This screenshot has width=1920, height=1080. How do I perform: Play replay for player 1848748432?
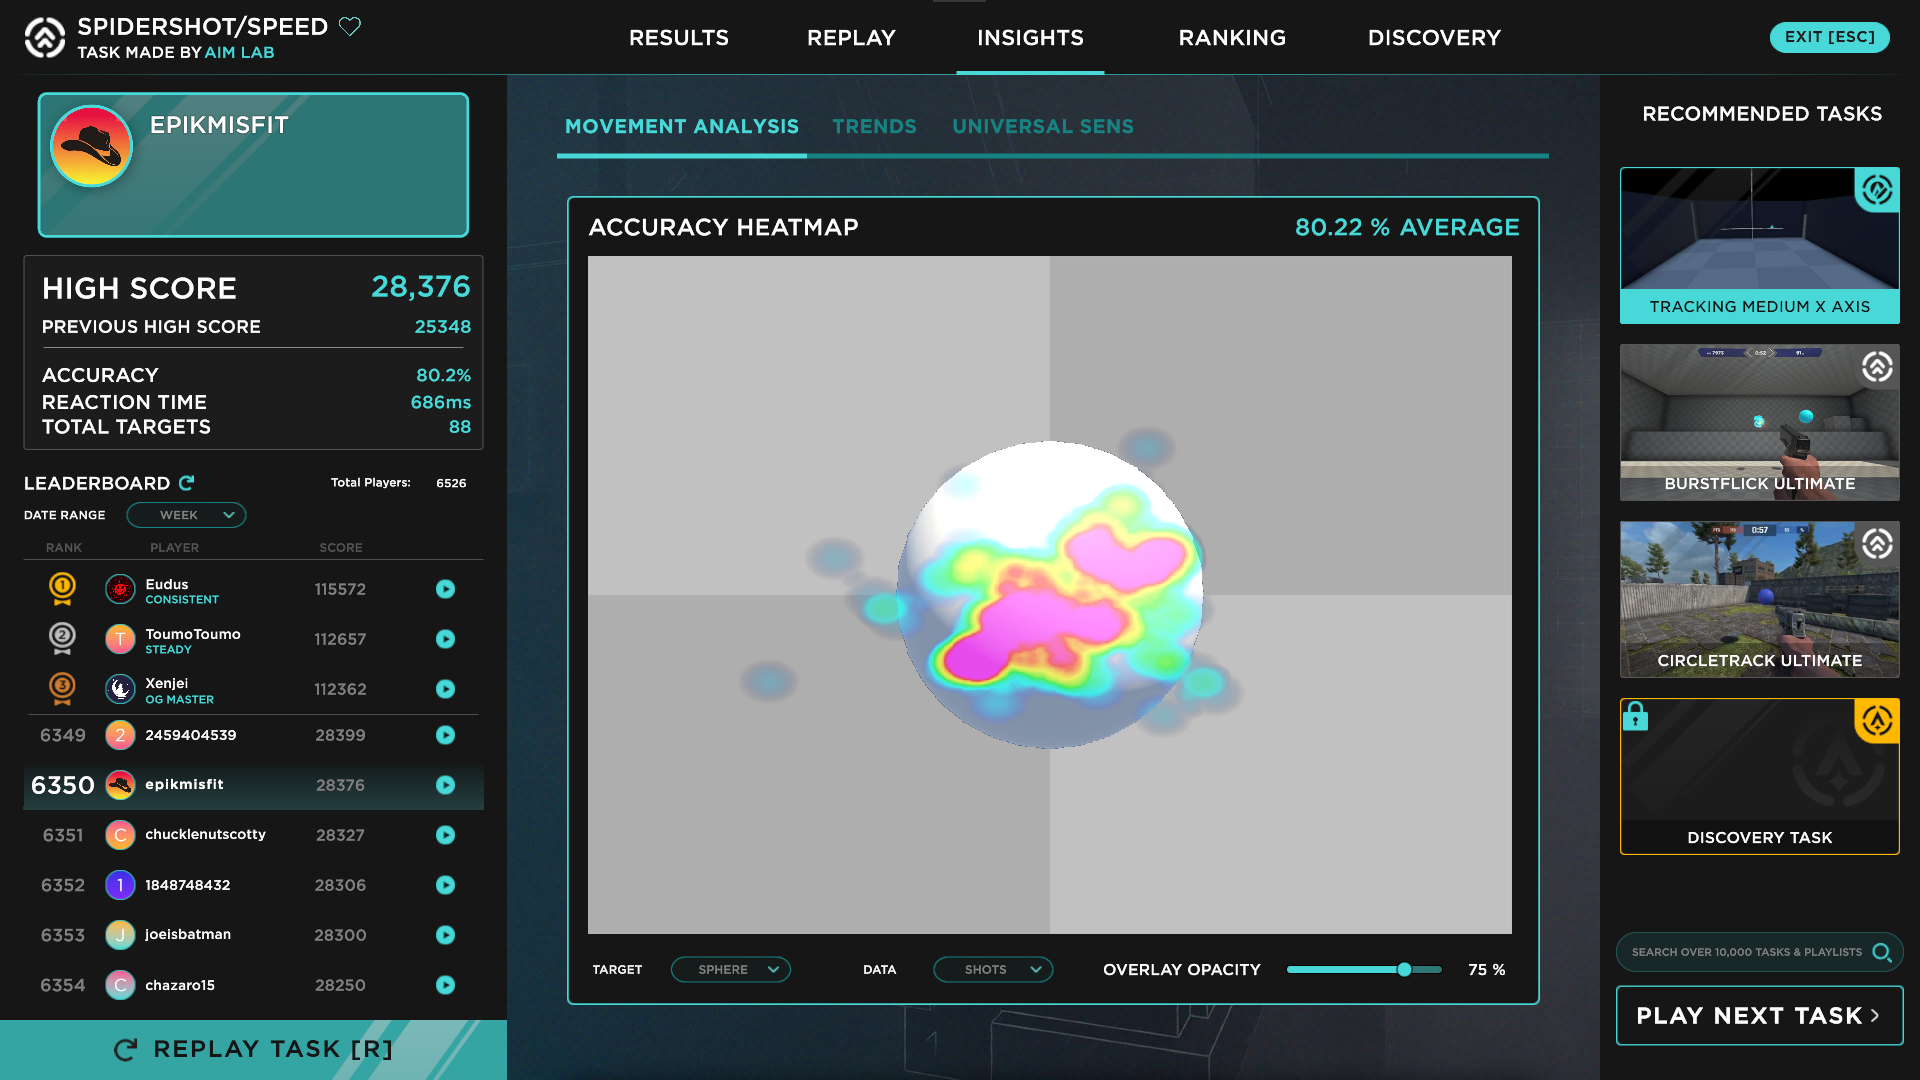tap(445, 885)
